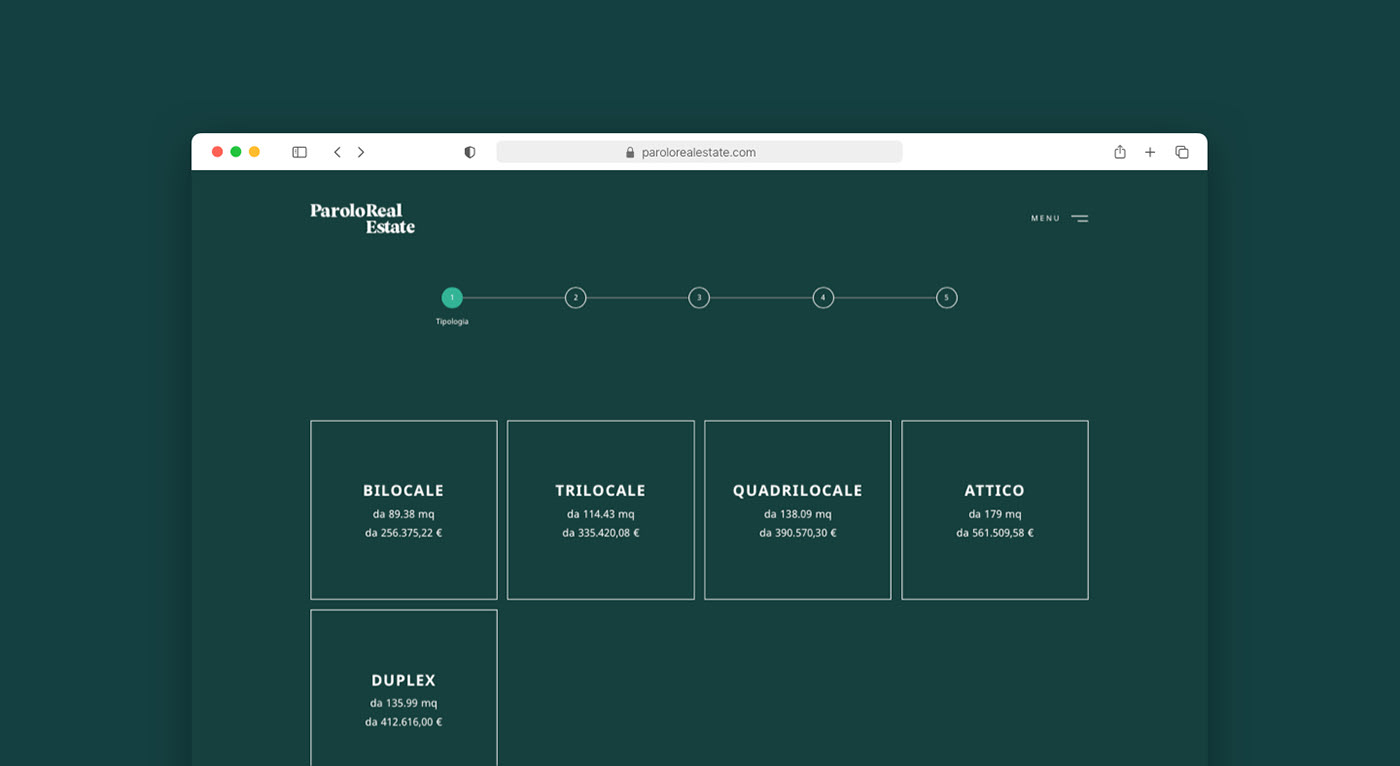Show the tab overview icon
Screen dimensions: 1400x766
pyautogui.click(x=1182, y=152)
